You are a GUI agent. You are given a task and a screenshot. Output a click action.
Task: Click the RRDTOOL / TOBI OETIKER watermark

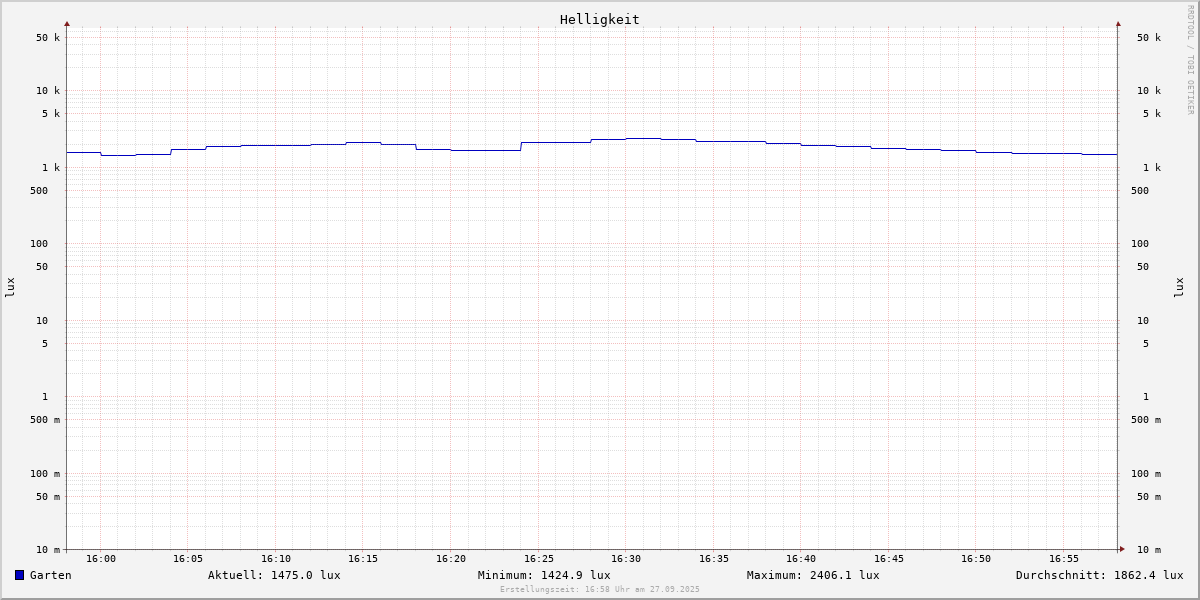(1190, 60)
